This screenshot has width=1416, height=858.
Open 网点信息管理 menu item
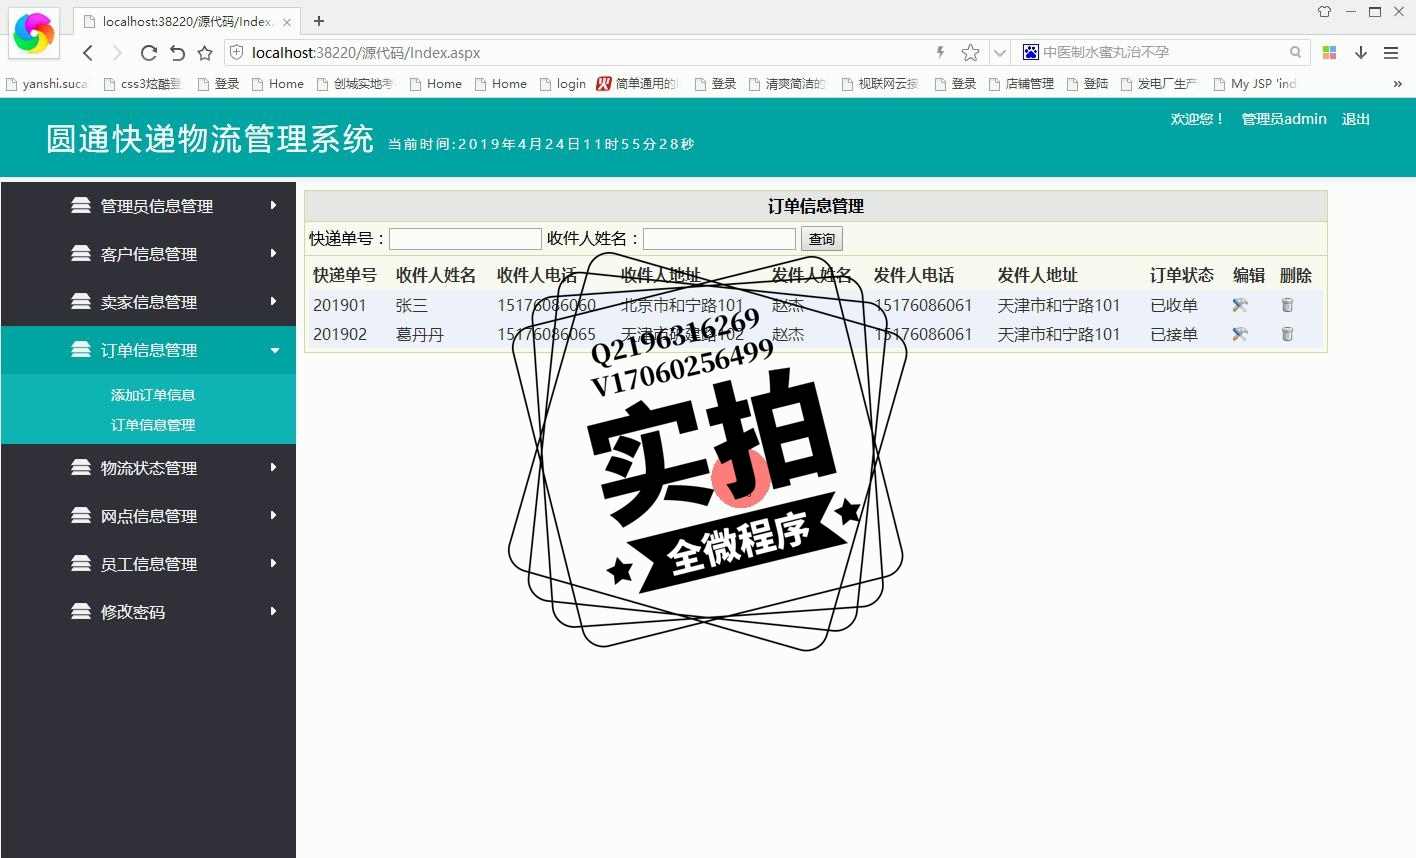(x=148, y=516)
